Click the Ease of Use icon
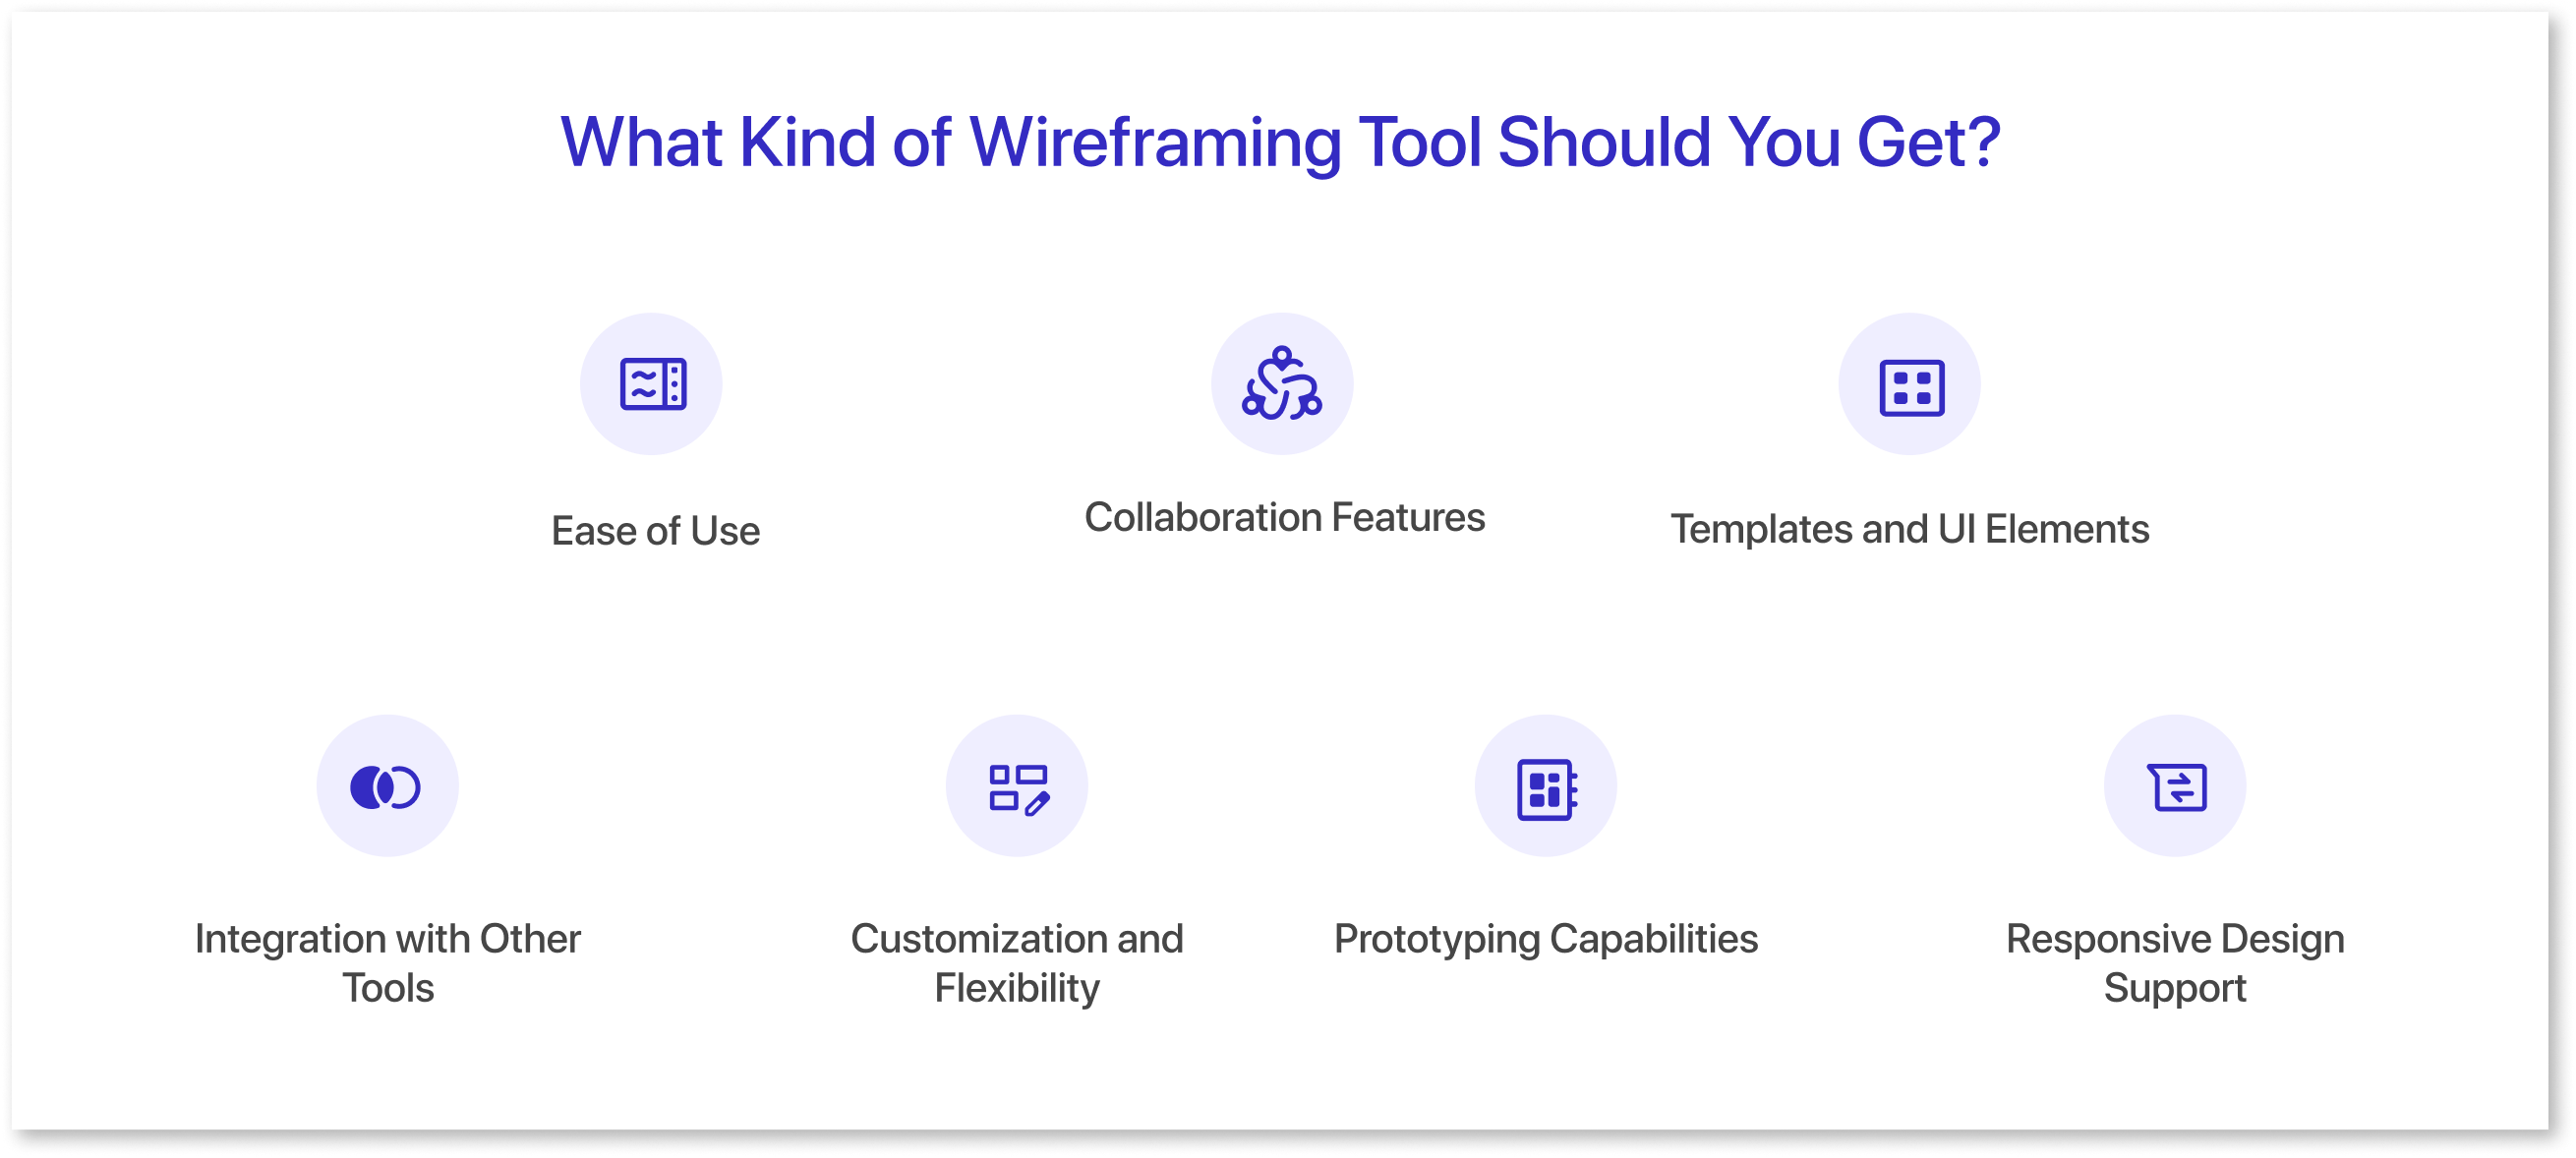This screenshot has height=1158, width=2576. pos(651,384)
